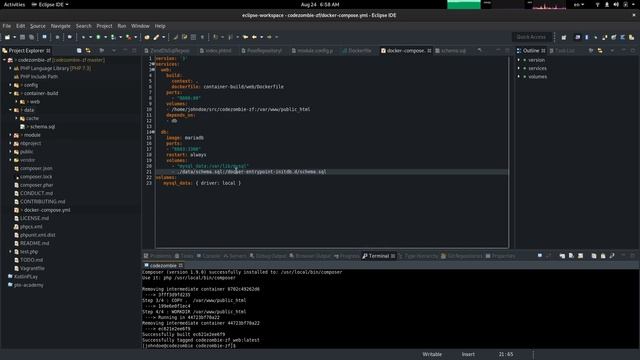Click the Debug toolbar icon
640x360 pixels.
point(83,37)
